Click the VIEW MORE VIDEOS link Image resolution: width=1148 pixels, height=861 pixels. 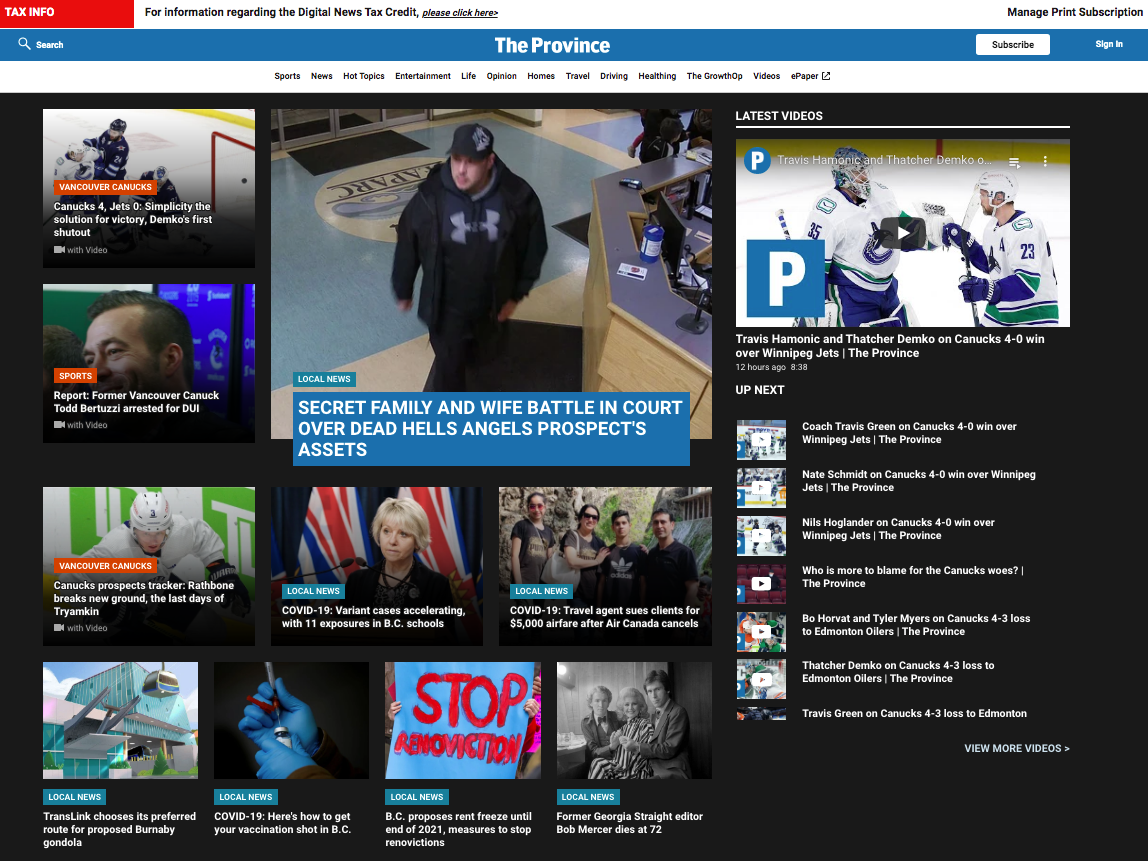point(1016,748)
